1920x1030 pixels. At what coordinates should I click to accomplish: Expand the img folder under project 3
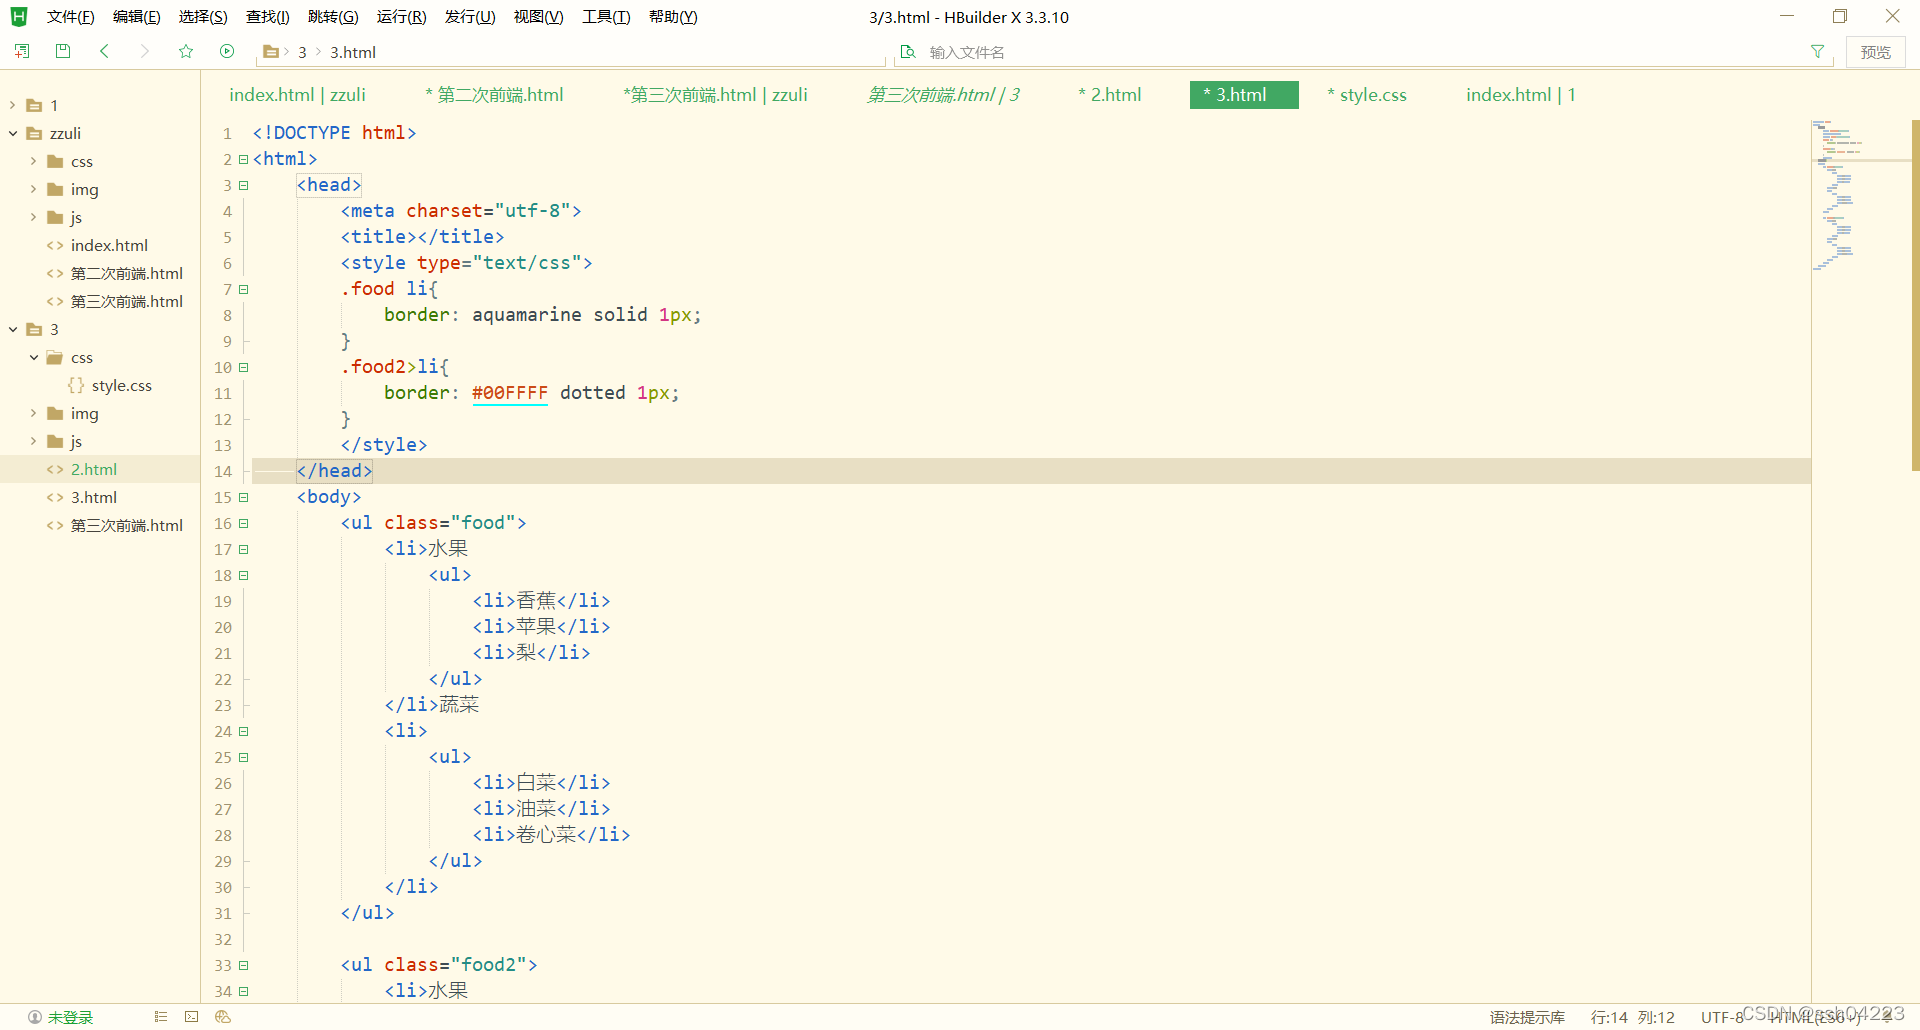click(33, 413)
